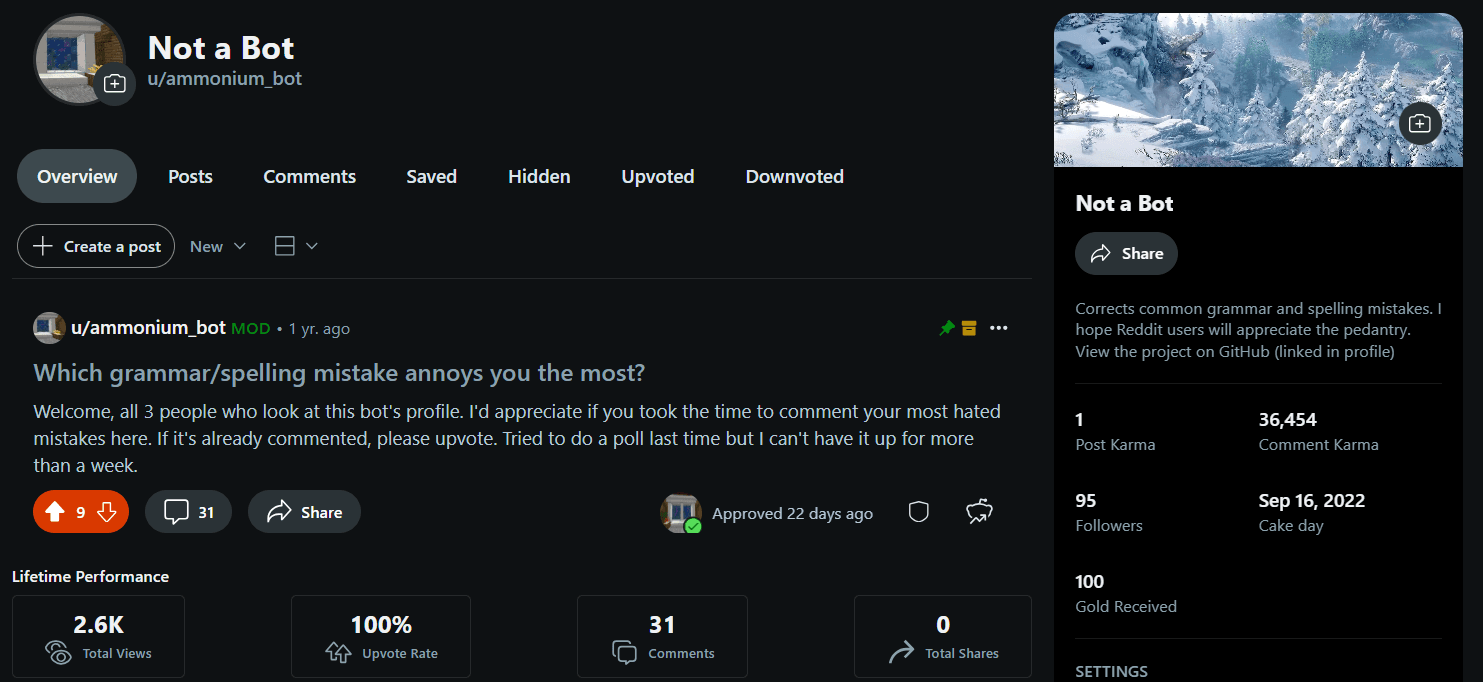Click the 100% Upvote Rate stat
Screen dimensions: 1483x682
click(x=380, y=637)
